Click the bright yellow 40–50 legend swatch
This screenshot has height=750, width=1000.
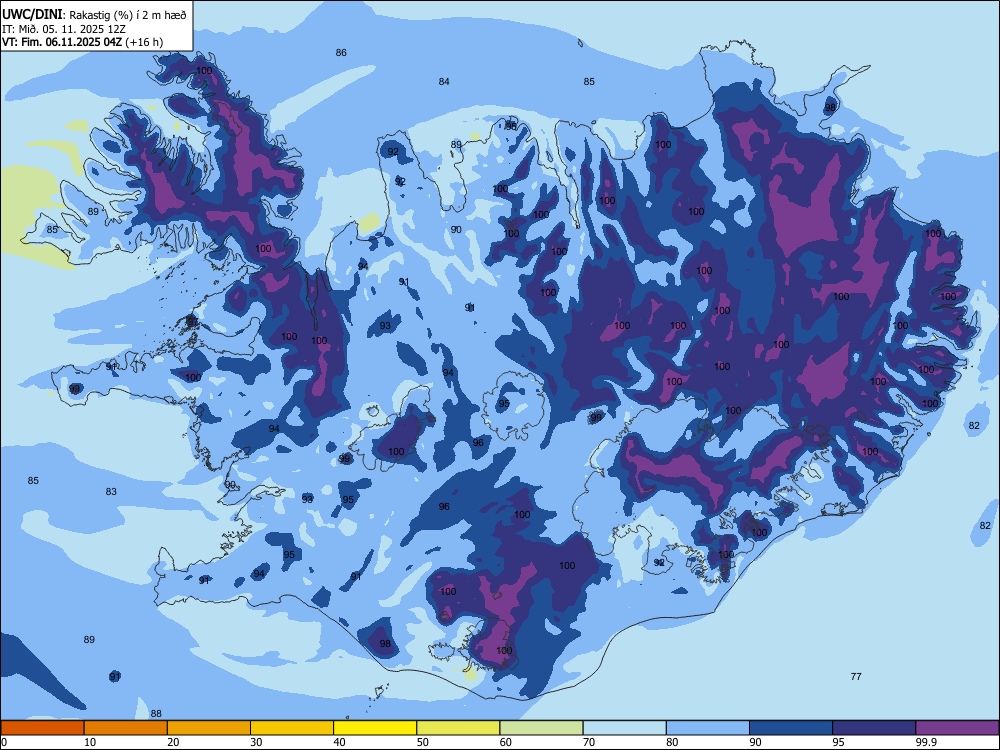click(x=375, y=728)
